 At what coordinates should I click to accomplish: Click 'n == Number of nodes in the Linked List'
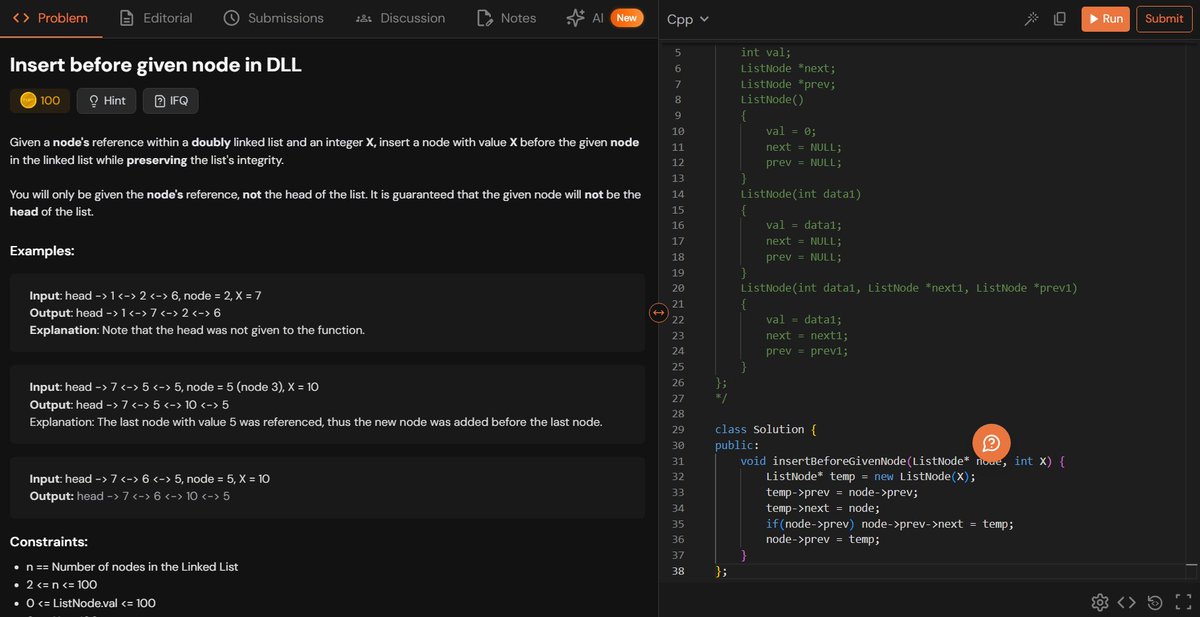[x=132, y=567]
